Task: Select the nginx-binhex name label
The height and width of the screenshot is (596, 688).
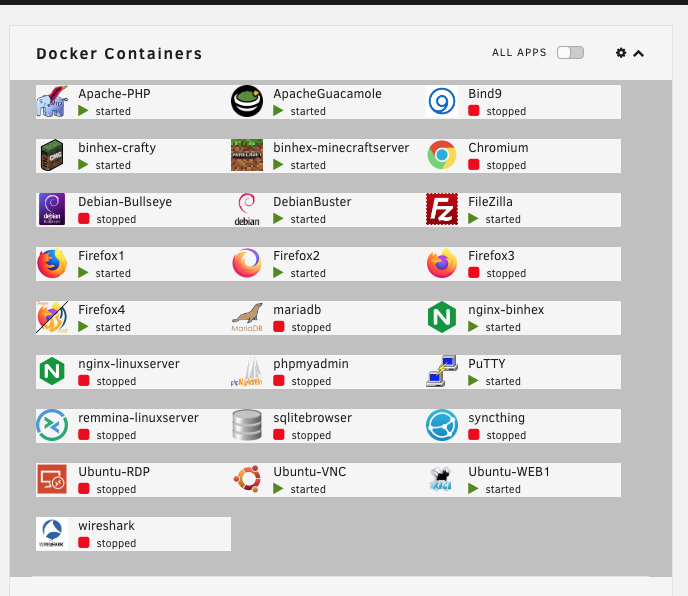Action: pyautogui.click(x=506, y=310)
